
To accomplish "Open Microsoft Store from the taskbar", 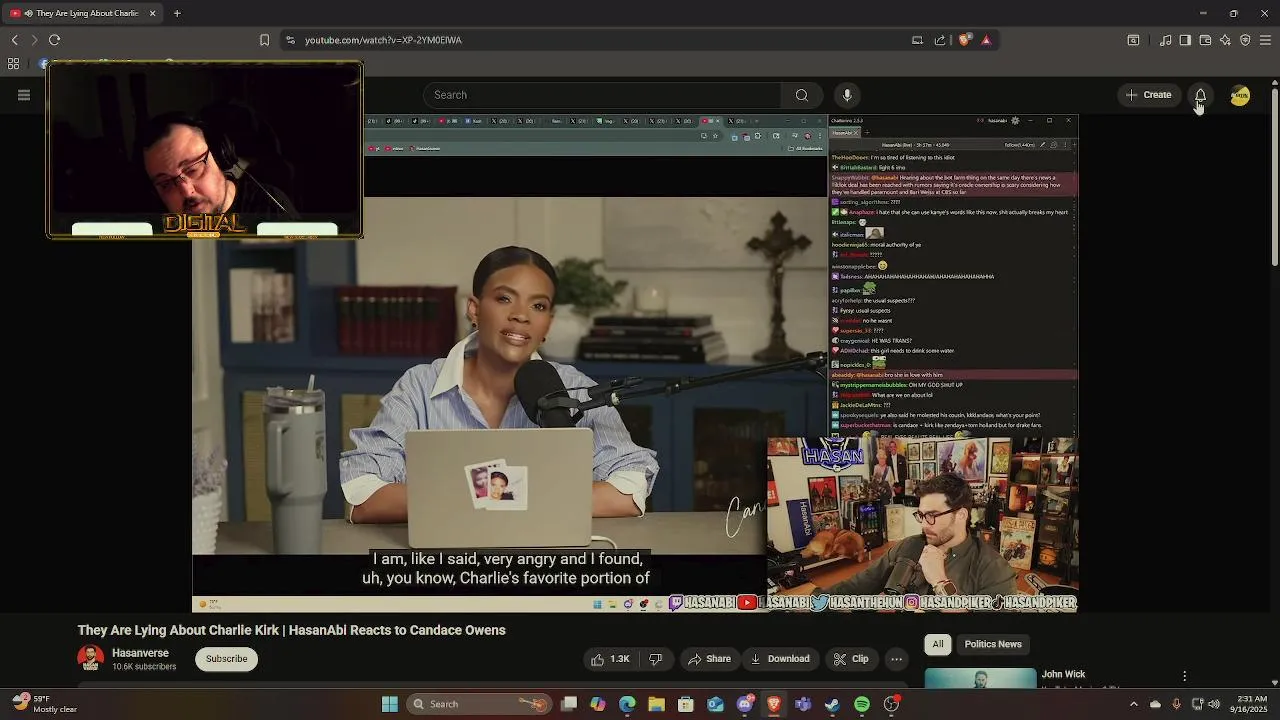I will point(686,704).
